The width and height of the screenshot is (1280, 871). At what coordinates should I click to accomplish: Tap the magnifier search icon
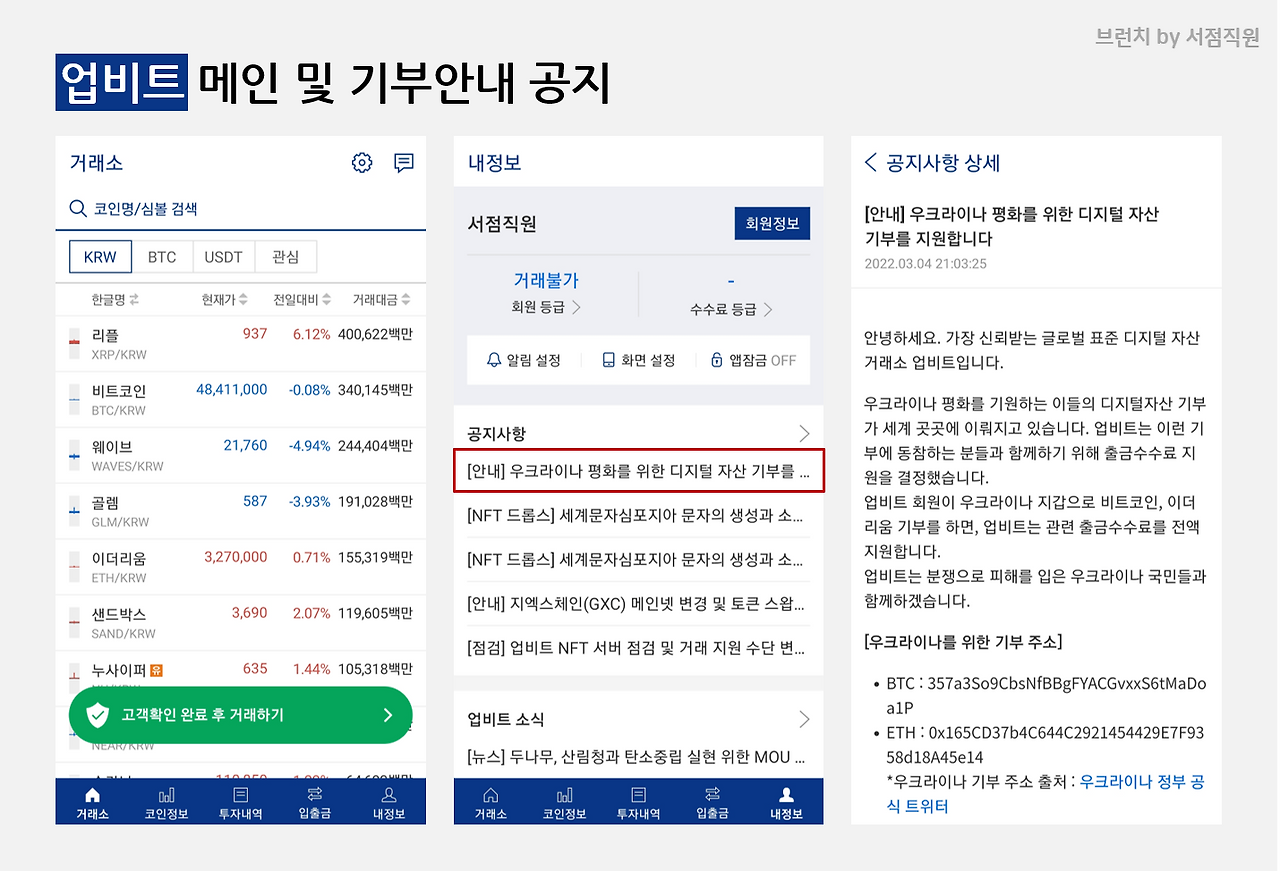pyautogui.click(x=78, y=209)
